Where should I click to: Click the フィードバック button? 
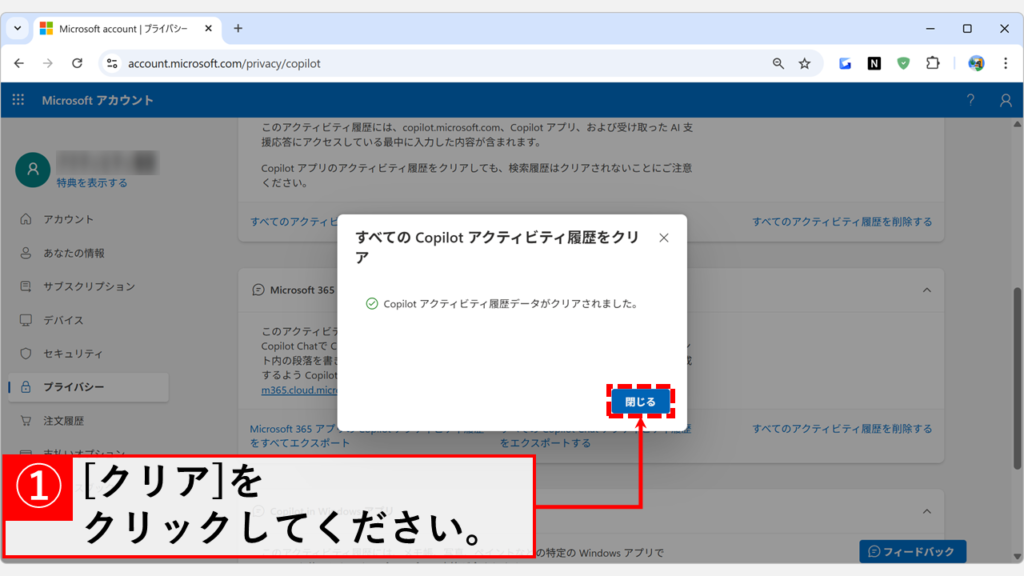tap(912, 551)
